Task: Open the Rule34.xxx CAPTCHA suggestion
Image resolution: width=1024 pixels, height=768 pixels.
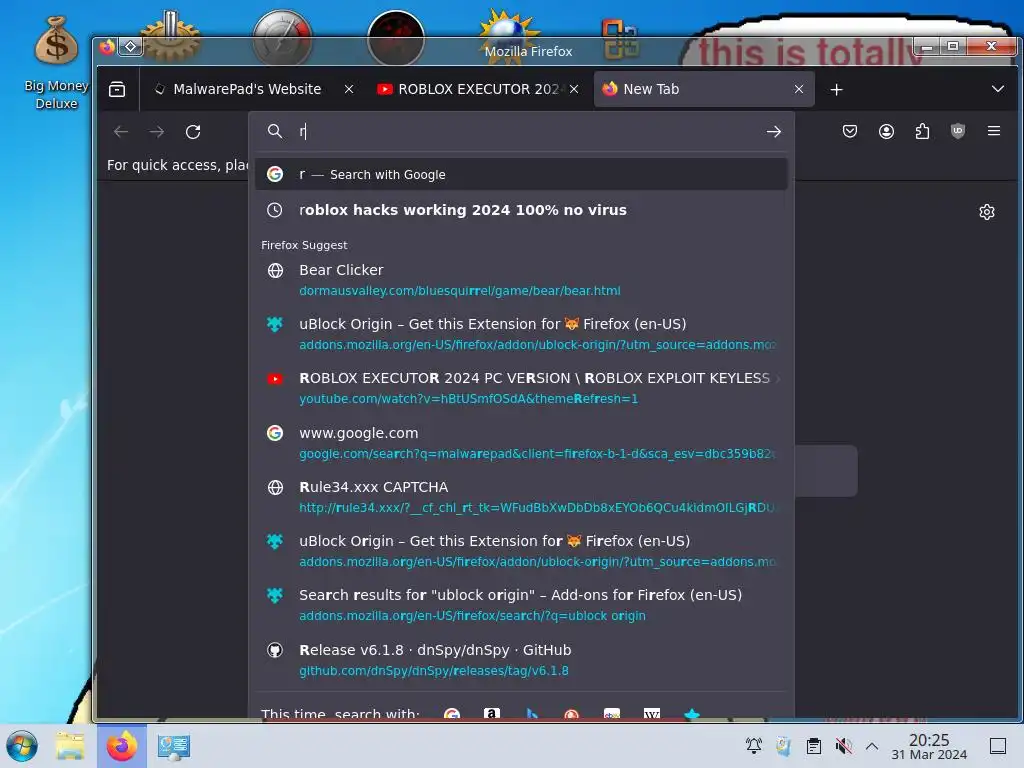Action: (x=521, y=497)
